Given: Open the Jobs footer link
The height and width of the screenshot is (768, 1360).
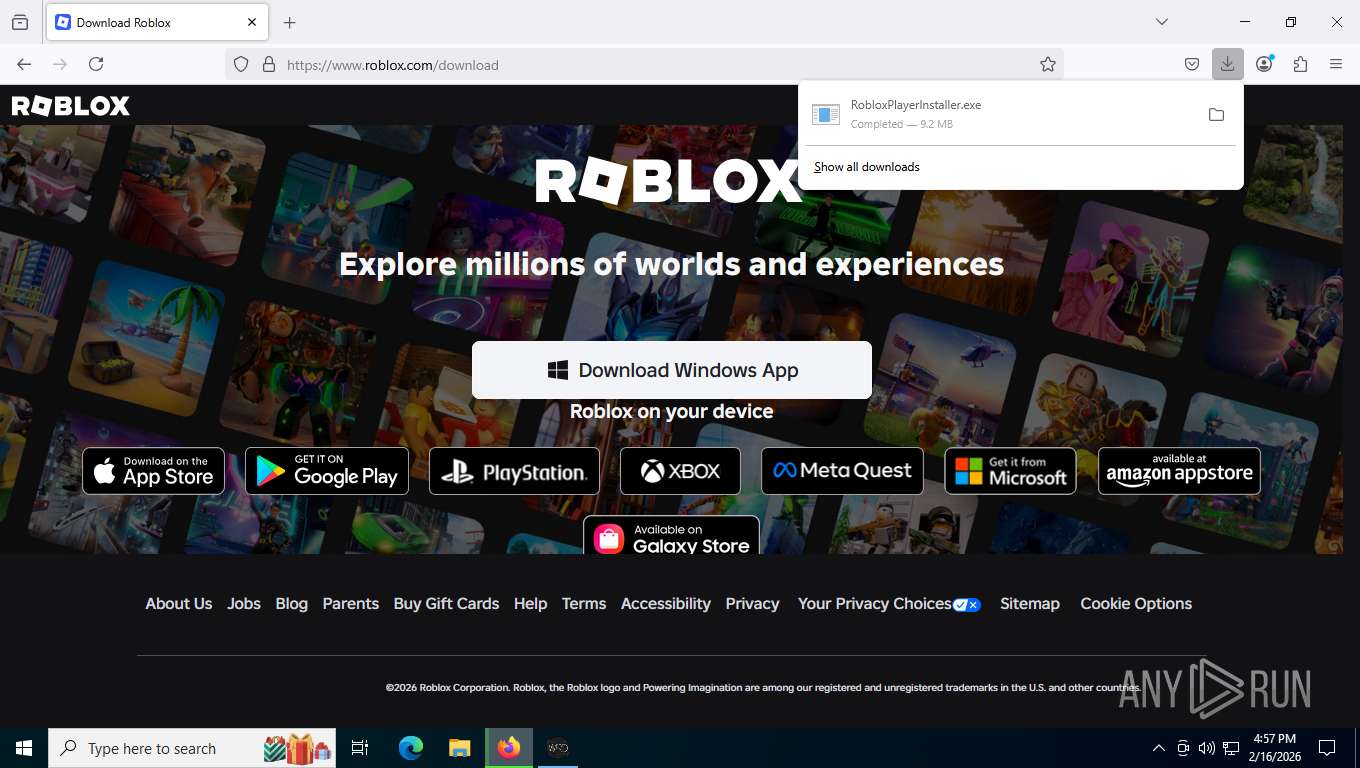Looking at the screenshot, I should point(244,604).
